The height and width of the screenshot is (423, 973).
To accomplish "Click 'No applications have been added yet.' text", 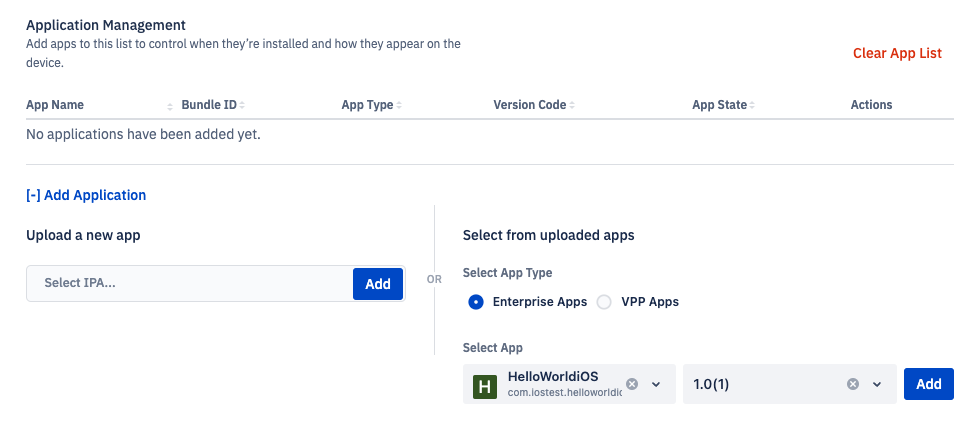I will pyautogui.click(x=143, y=134).
